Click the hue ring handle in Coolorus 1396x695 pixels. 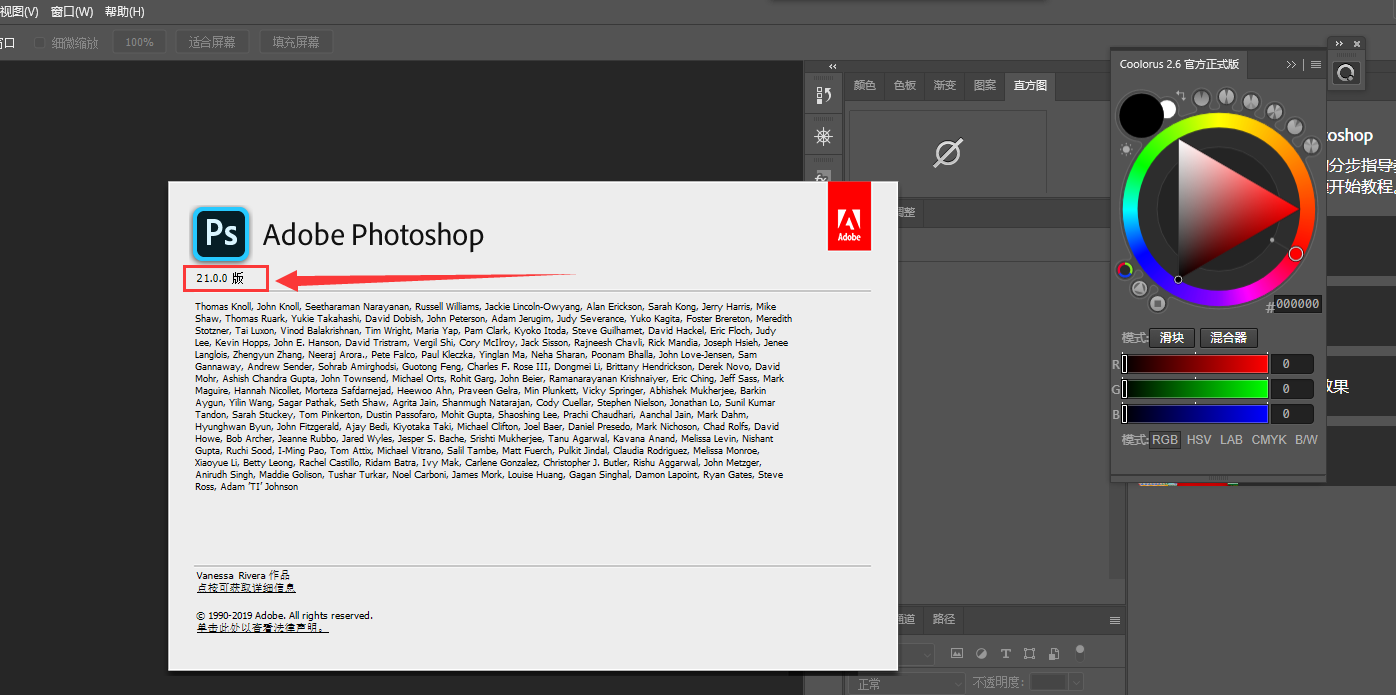(x=1296, y=254)
